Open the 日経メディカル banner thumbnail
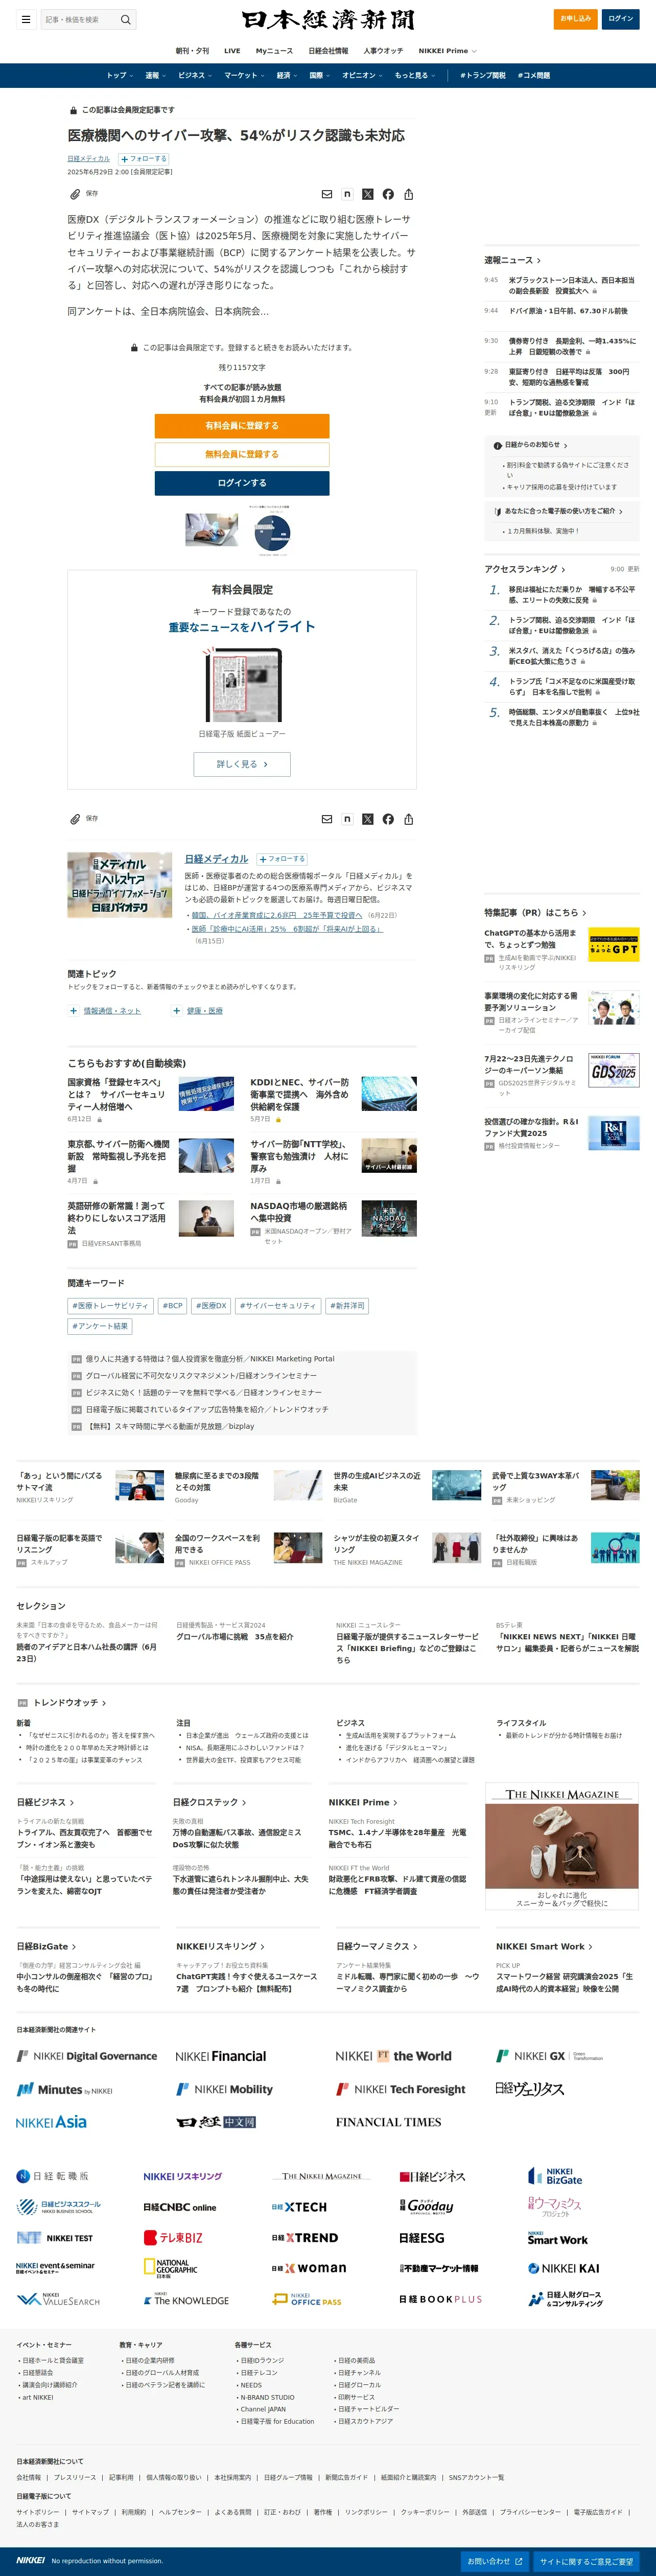Screen dimensions: 656x2576 [120, 885]
